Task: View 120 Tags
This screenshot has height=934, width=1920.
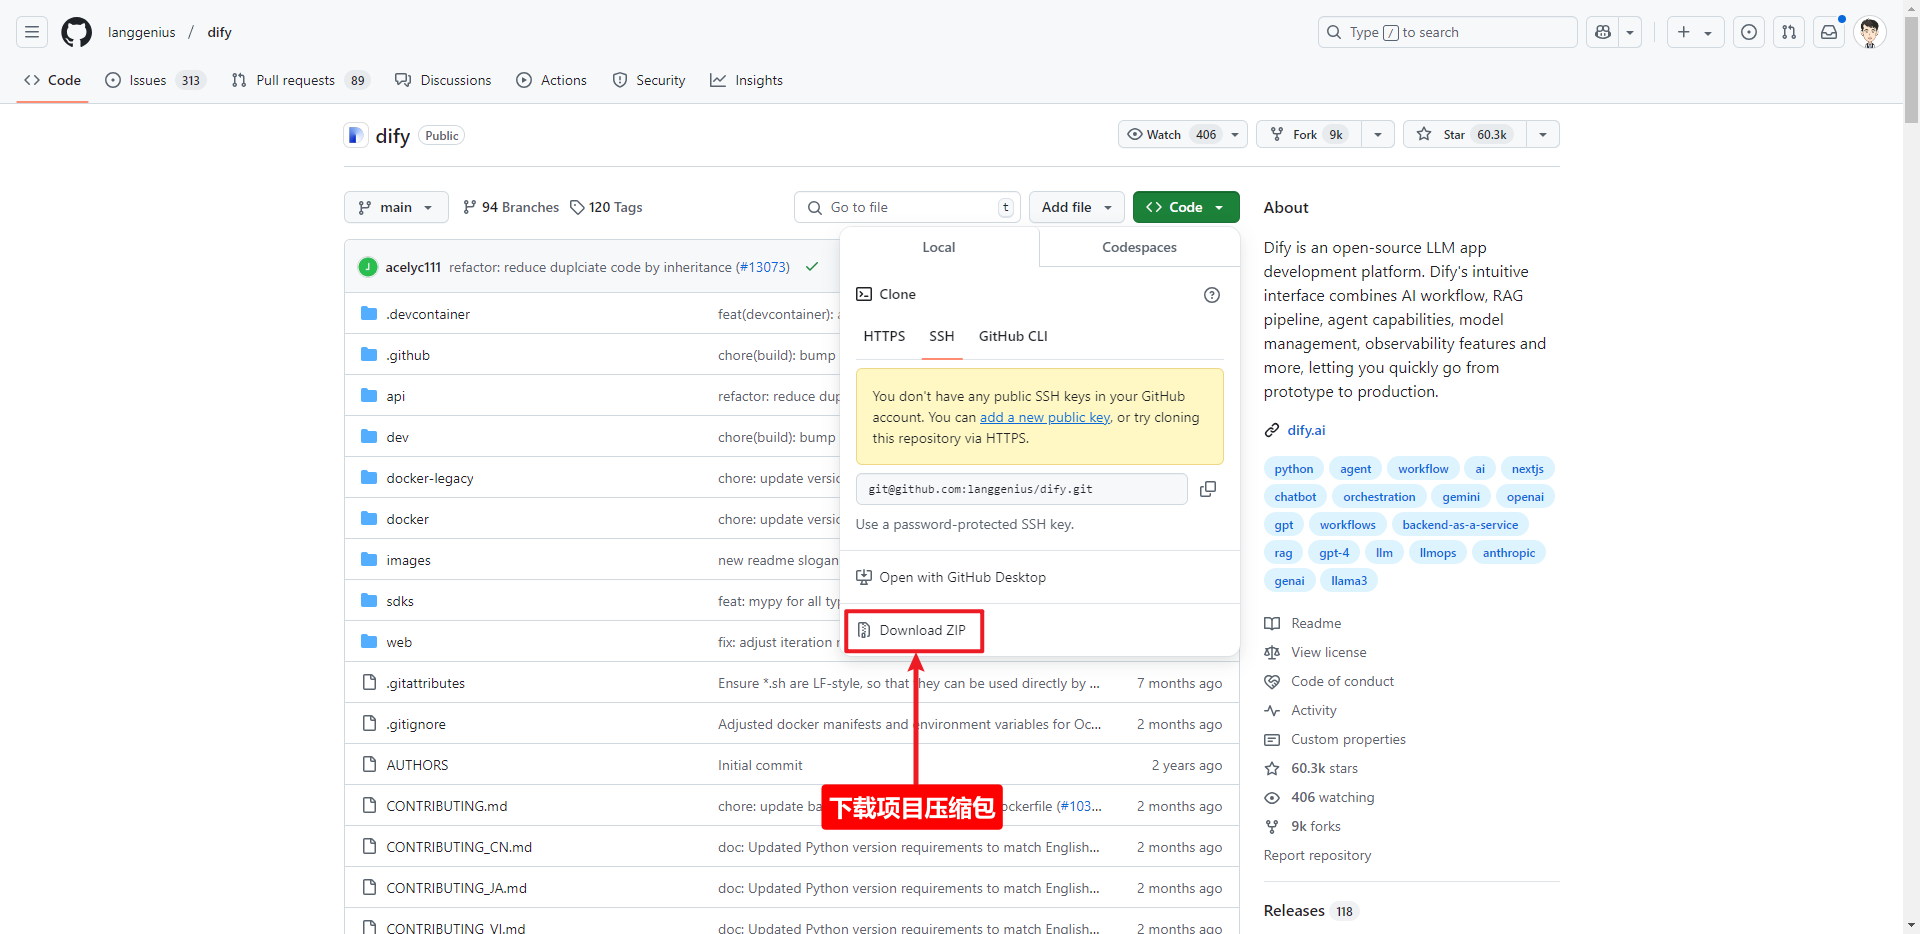Action: pyautogui.click(x=606, y=207)
